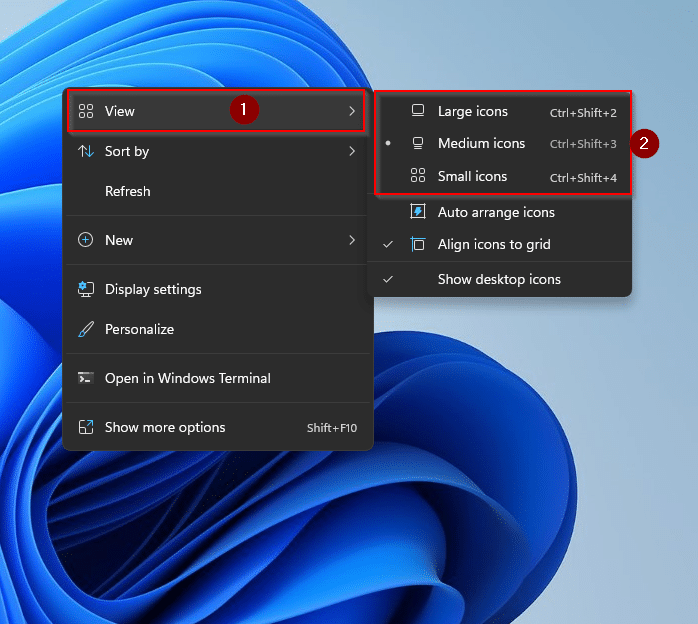
Task: Click the Display settings monitor icon
Action: 86,289
